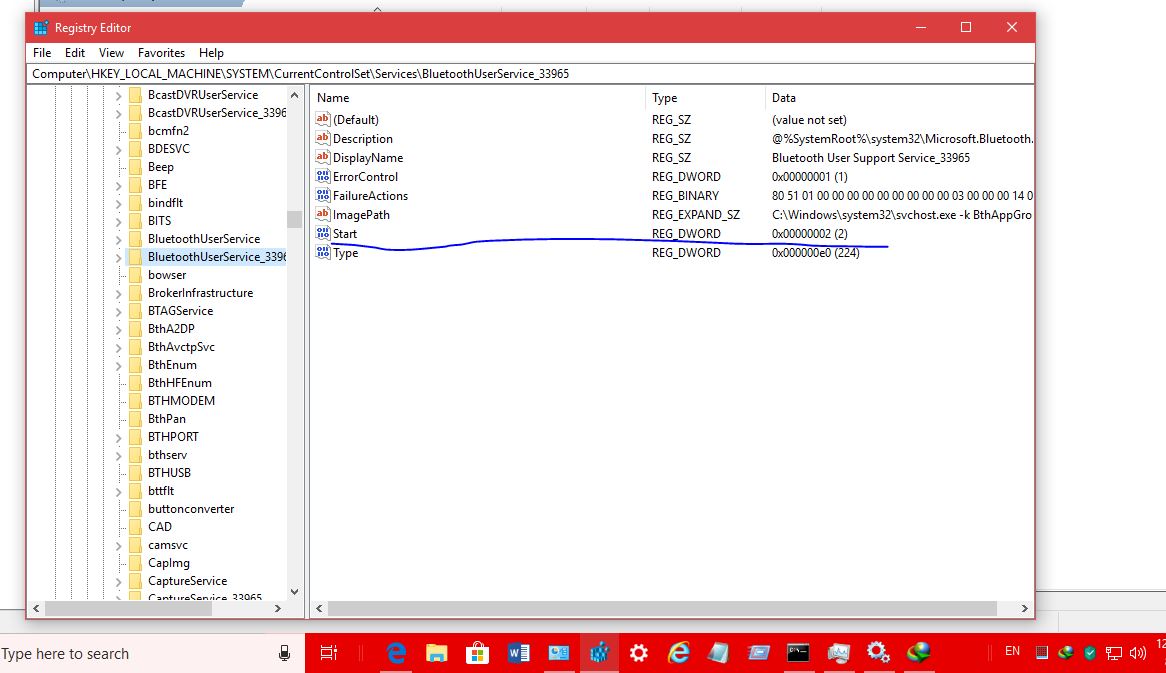Screen dimensions: 1166x673
Task: Expand the bindflt key
Action: tap(118, 203)
